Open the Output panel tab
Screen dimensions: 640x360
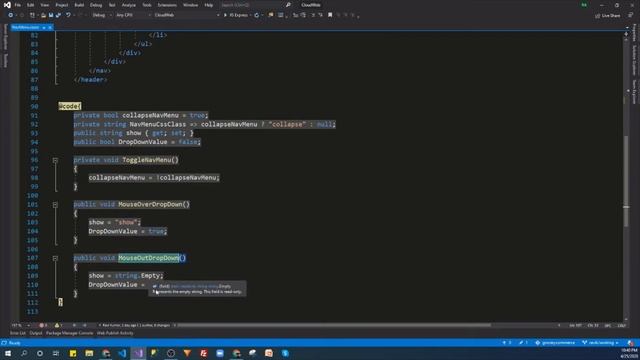[x=36, y=333]
